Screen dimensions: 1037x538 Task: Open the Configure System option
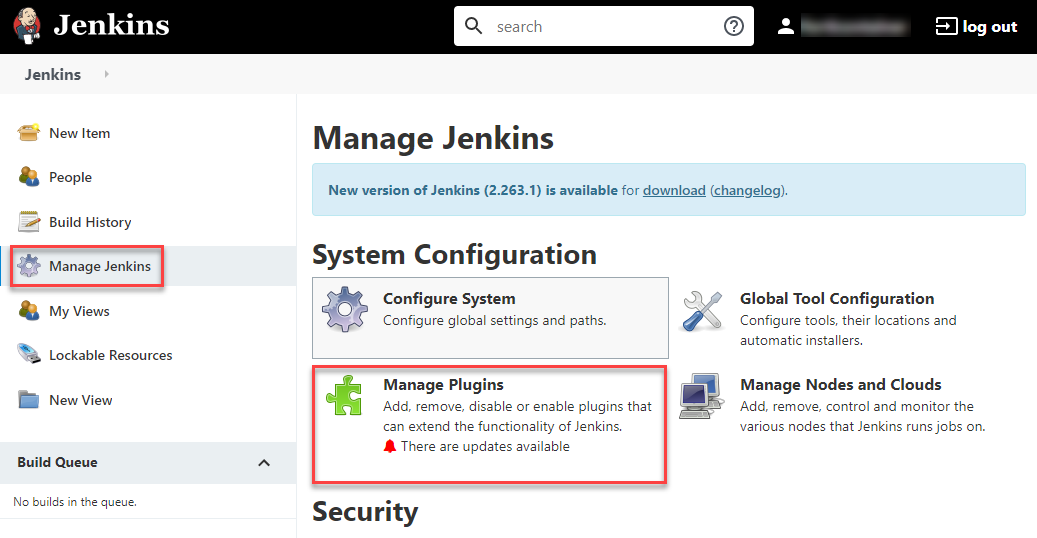tap(449, 299)
